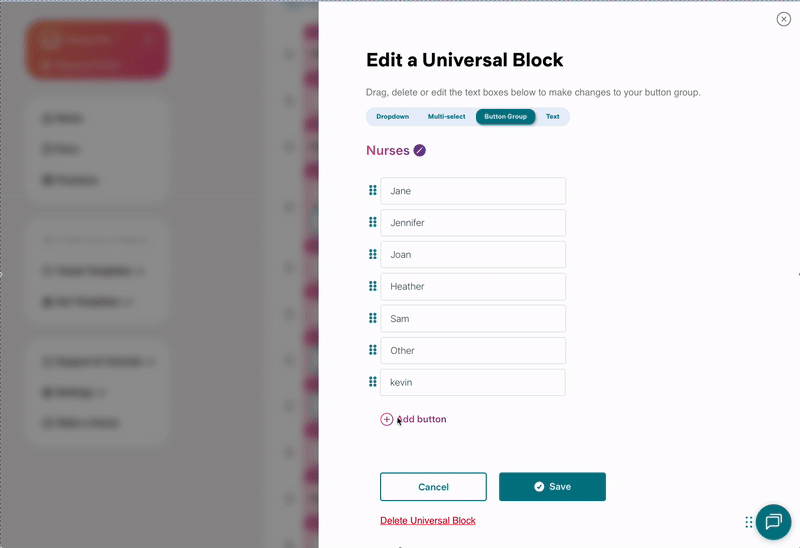Click the drag handle next to Jane

coord(373,190)
